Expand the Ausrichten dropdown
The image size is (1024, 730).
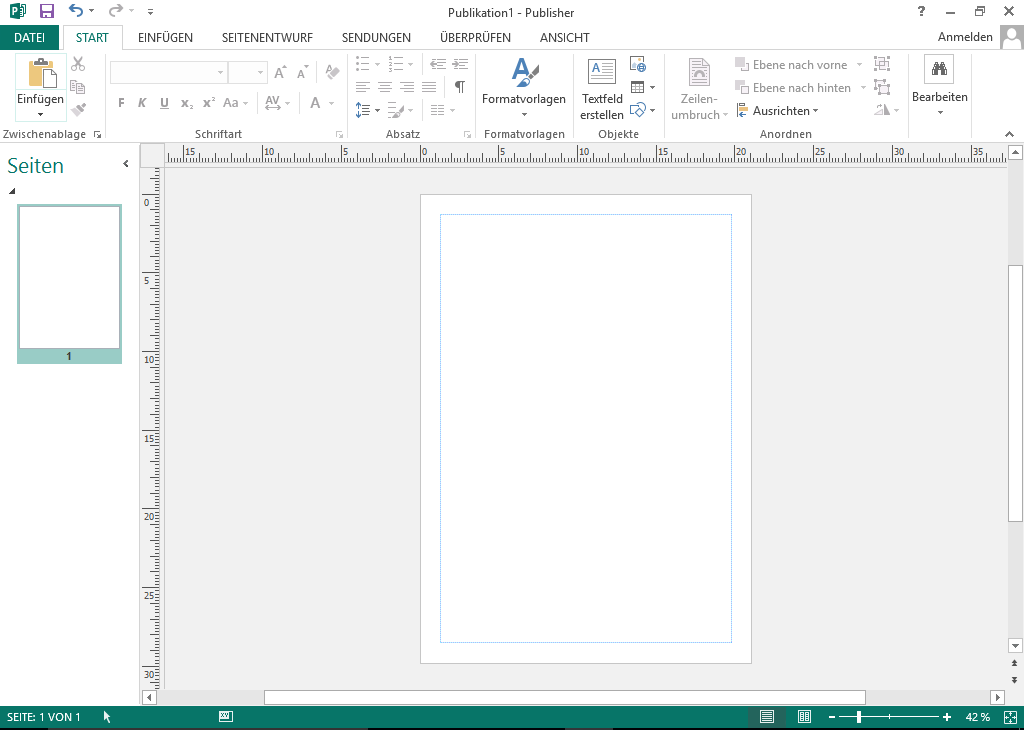(779, 111)
